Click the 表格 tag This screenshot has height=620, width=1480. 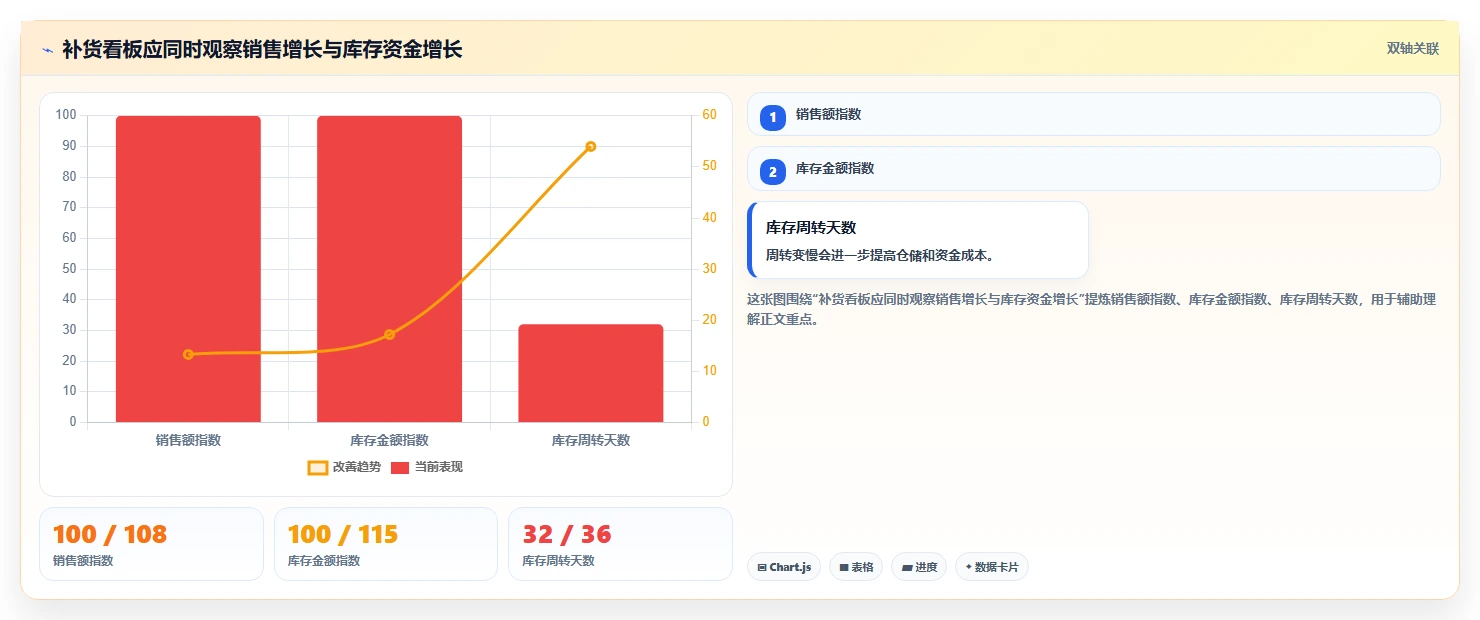856,567
